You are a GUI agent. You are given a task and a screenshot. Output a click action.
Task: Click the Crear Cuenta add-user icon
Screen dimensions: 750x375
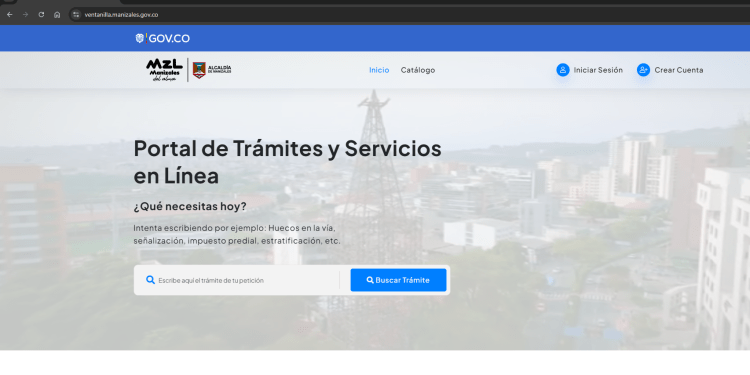[x=643, y=70]
